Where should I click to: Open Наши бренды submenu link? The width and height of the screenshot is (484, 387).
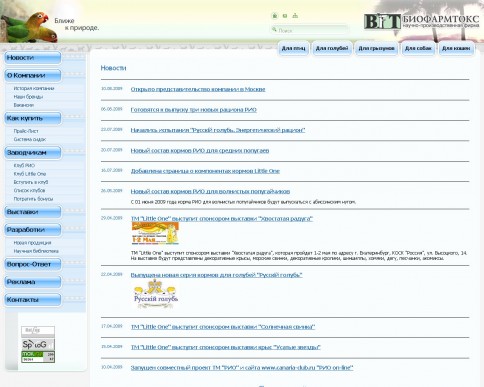pyautogui.click(x=28, y=97)
